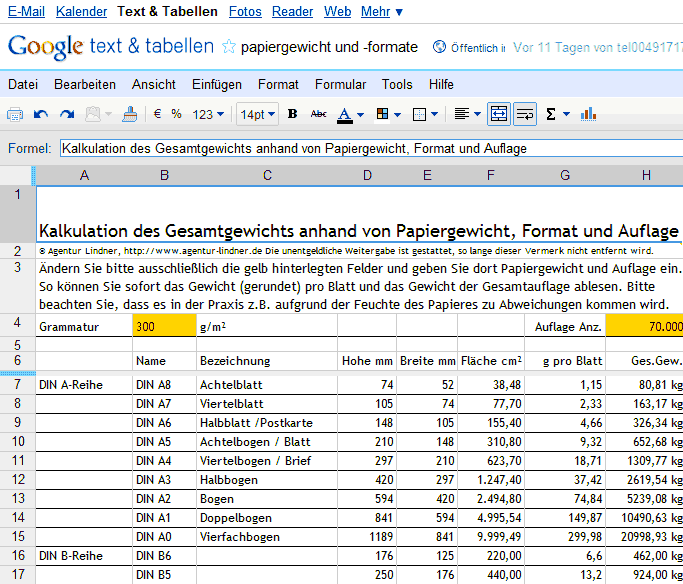This screenshot has height=584, width=683.
Task: Select the yellow Auflage cell 70.000
Action: point(644,326)
